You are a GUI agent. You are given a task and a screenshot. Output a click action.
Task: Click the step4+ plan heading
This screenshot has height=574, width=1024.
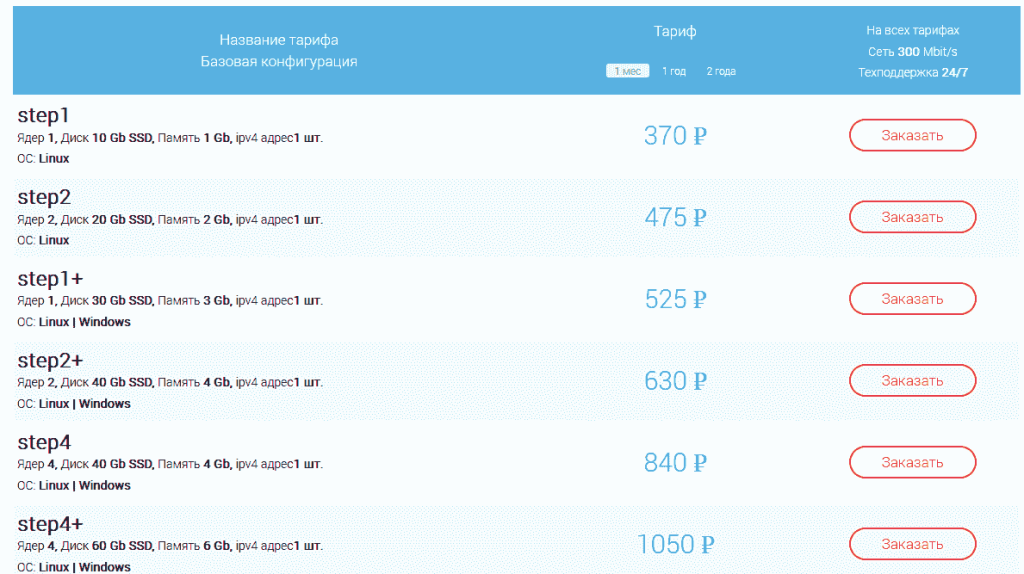click(50, 525)
